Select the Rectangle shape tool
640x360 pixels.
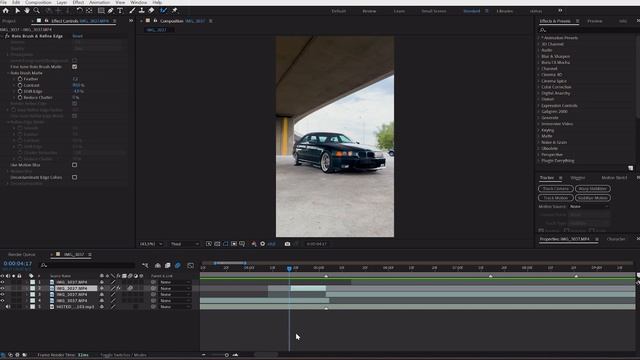pyautogui.click(x=101, y=11)
